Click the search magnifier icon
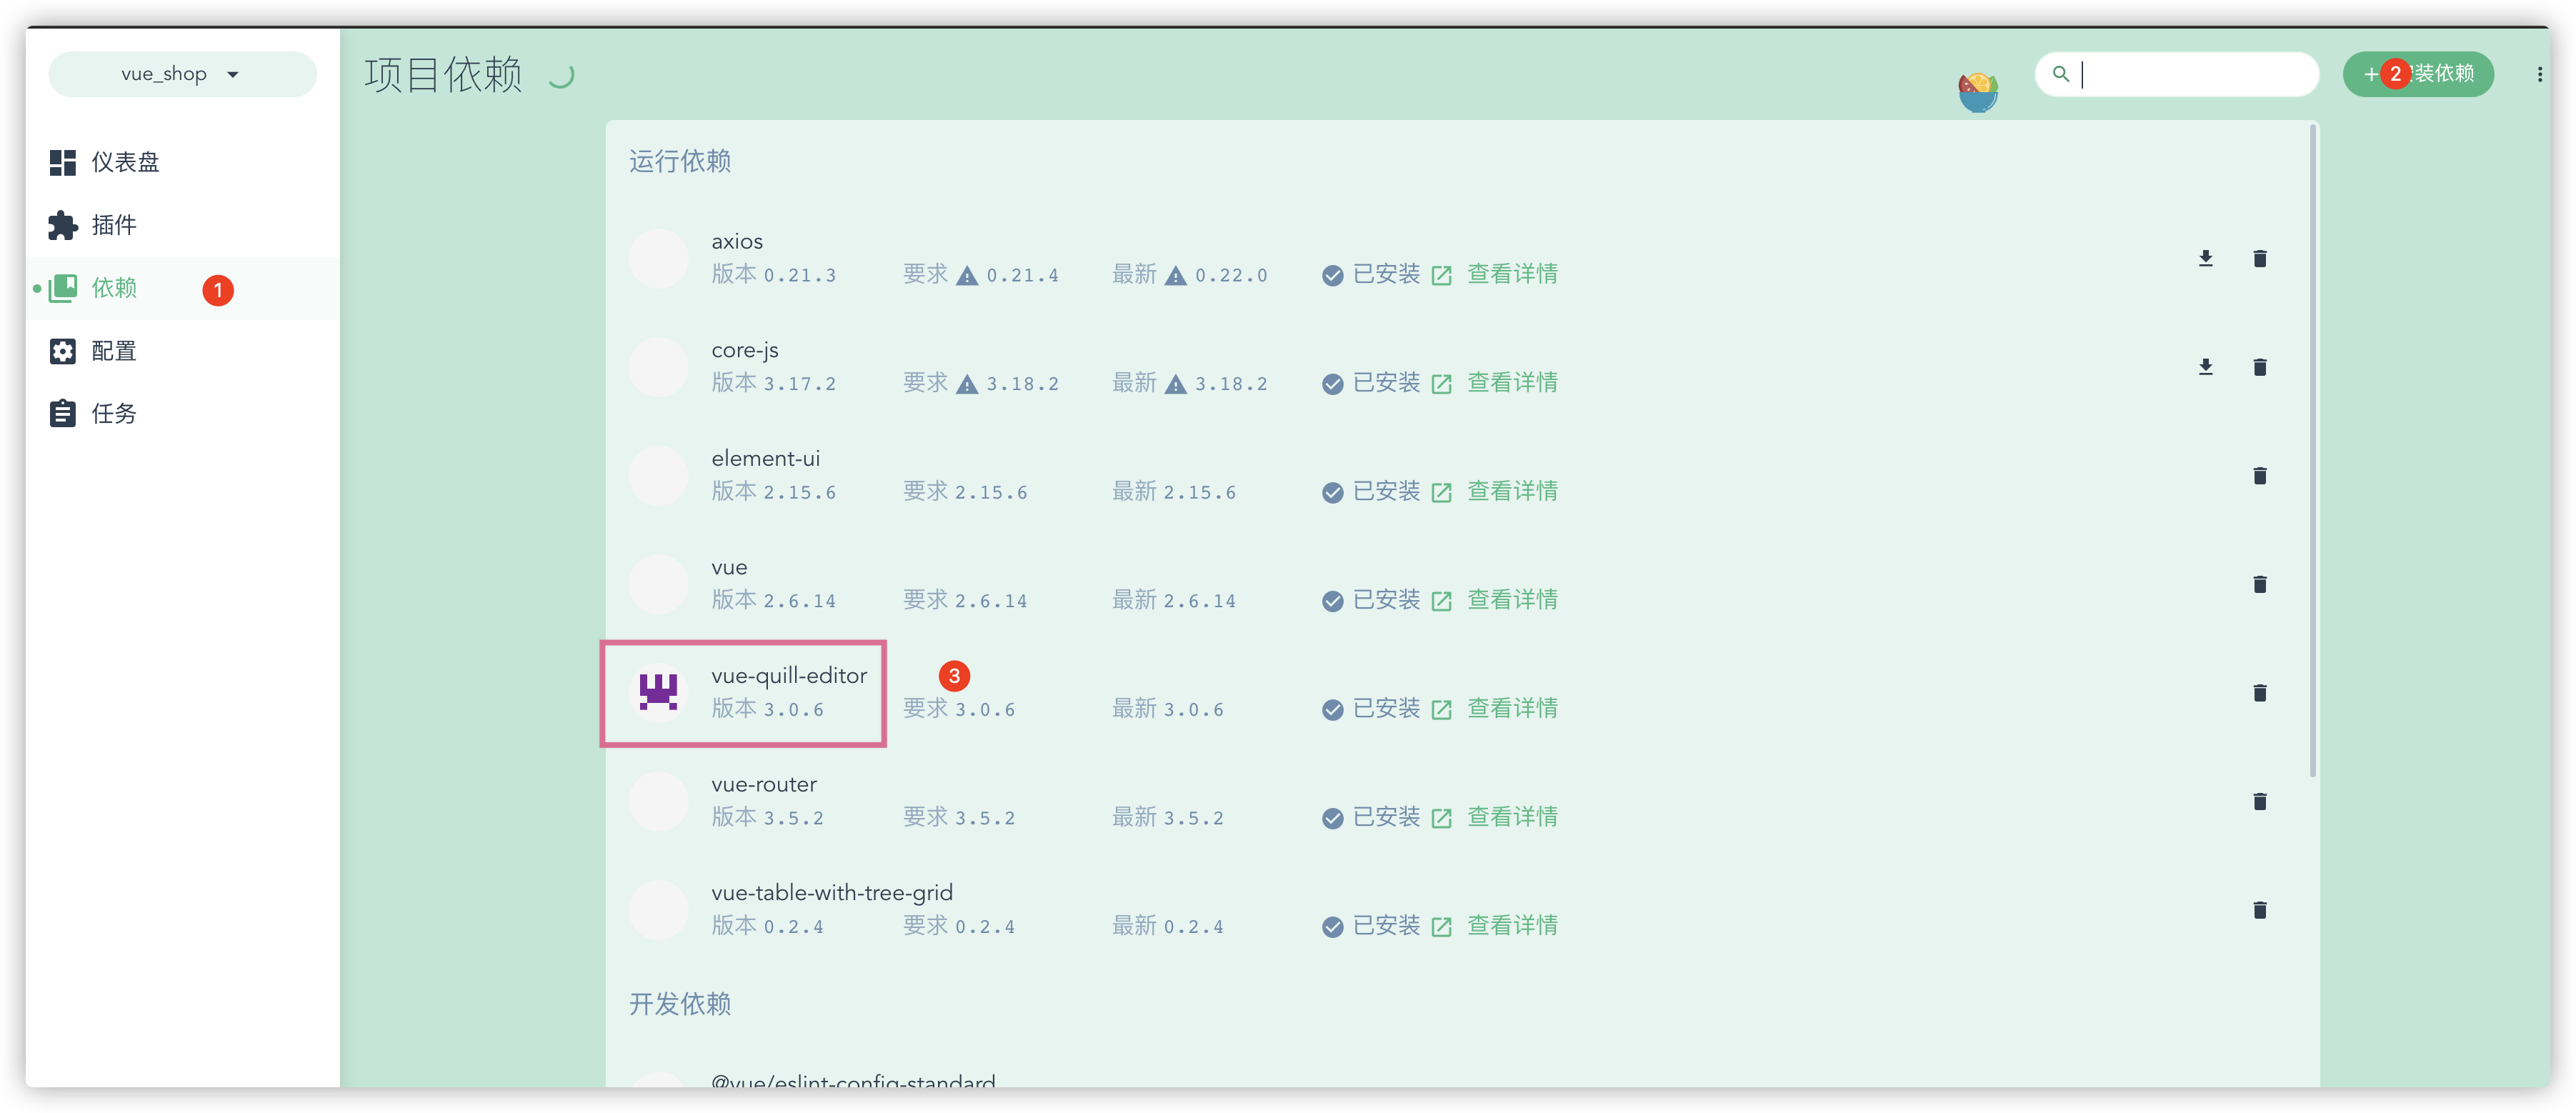Screen dimensions: 2576x1113 point(2060,74)
